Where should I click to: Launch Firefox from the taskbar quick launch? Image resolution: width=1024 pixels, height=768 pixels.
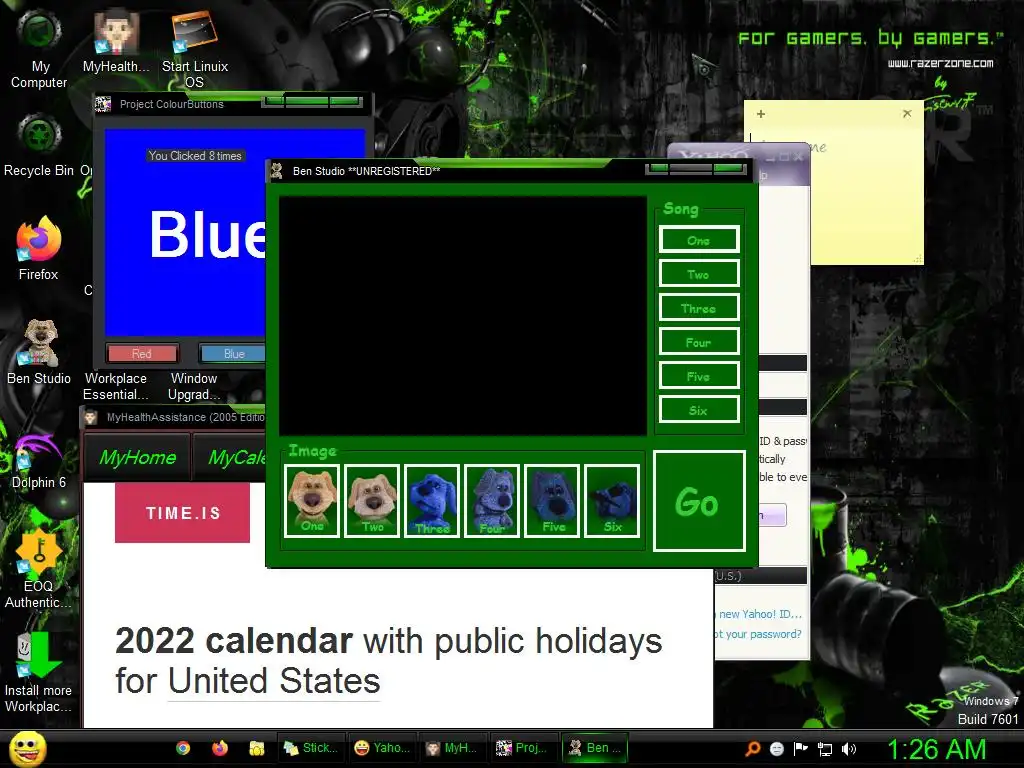220,748
